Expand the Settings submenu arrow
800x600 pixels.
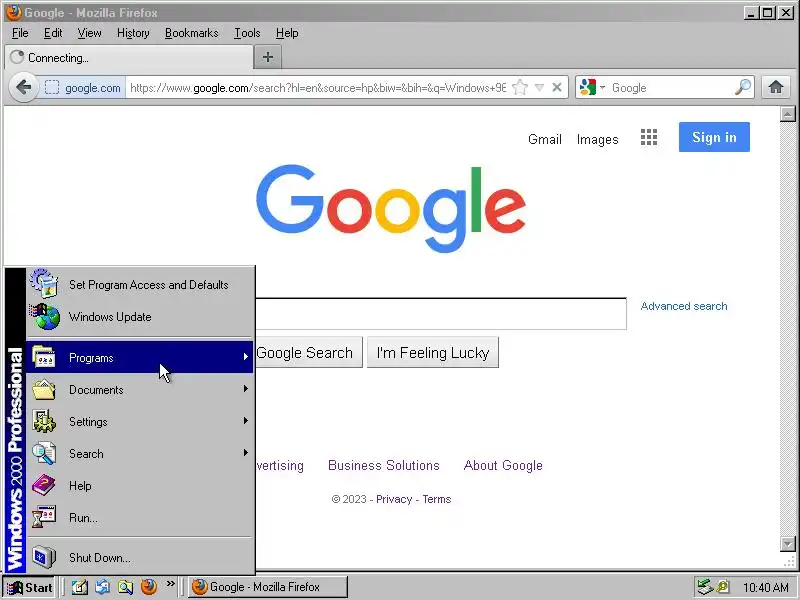246,421
